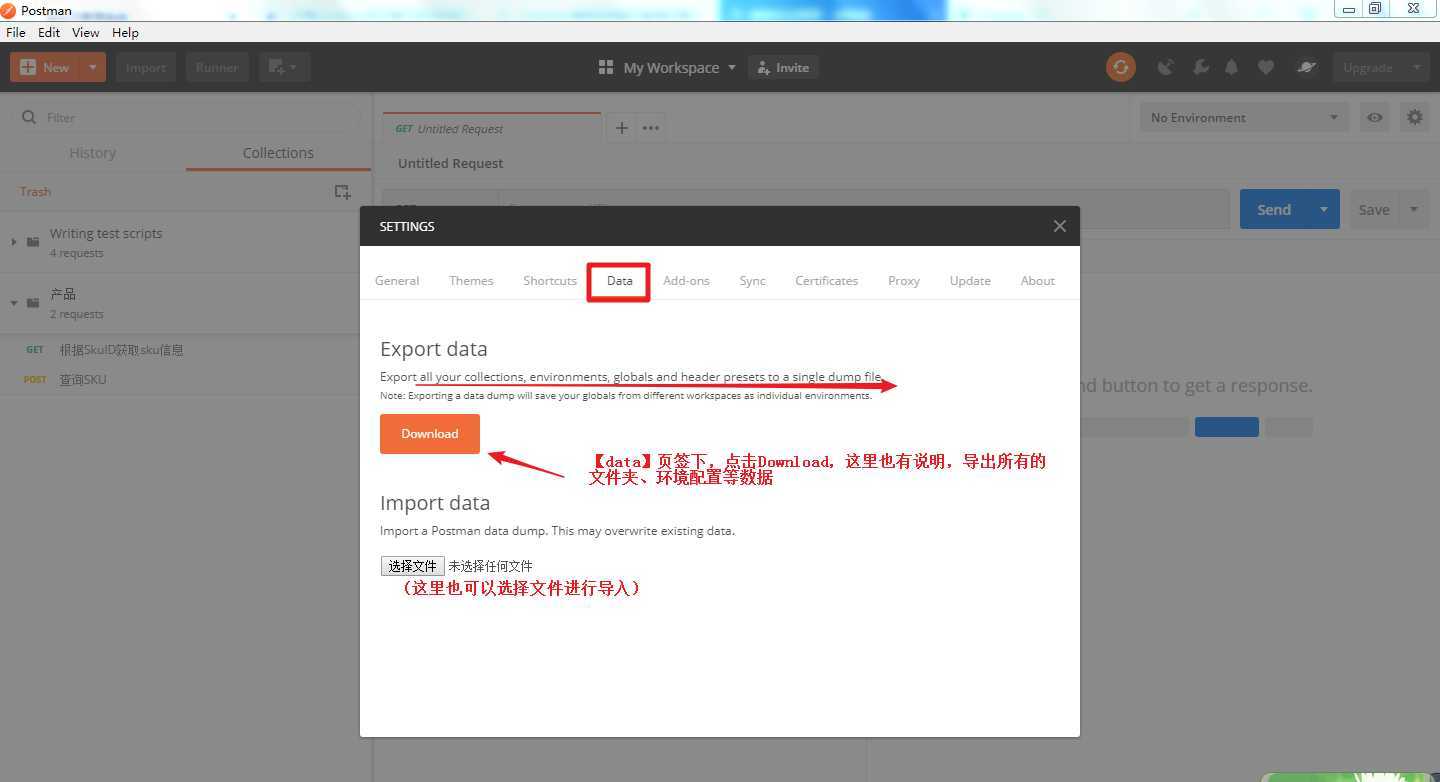The height and width of the screenshot is (782, 1440).
Task: Click the Trash link
Action: 35,191
